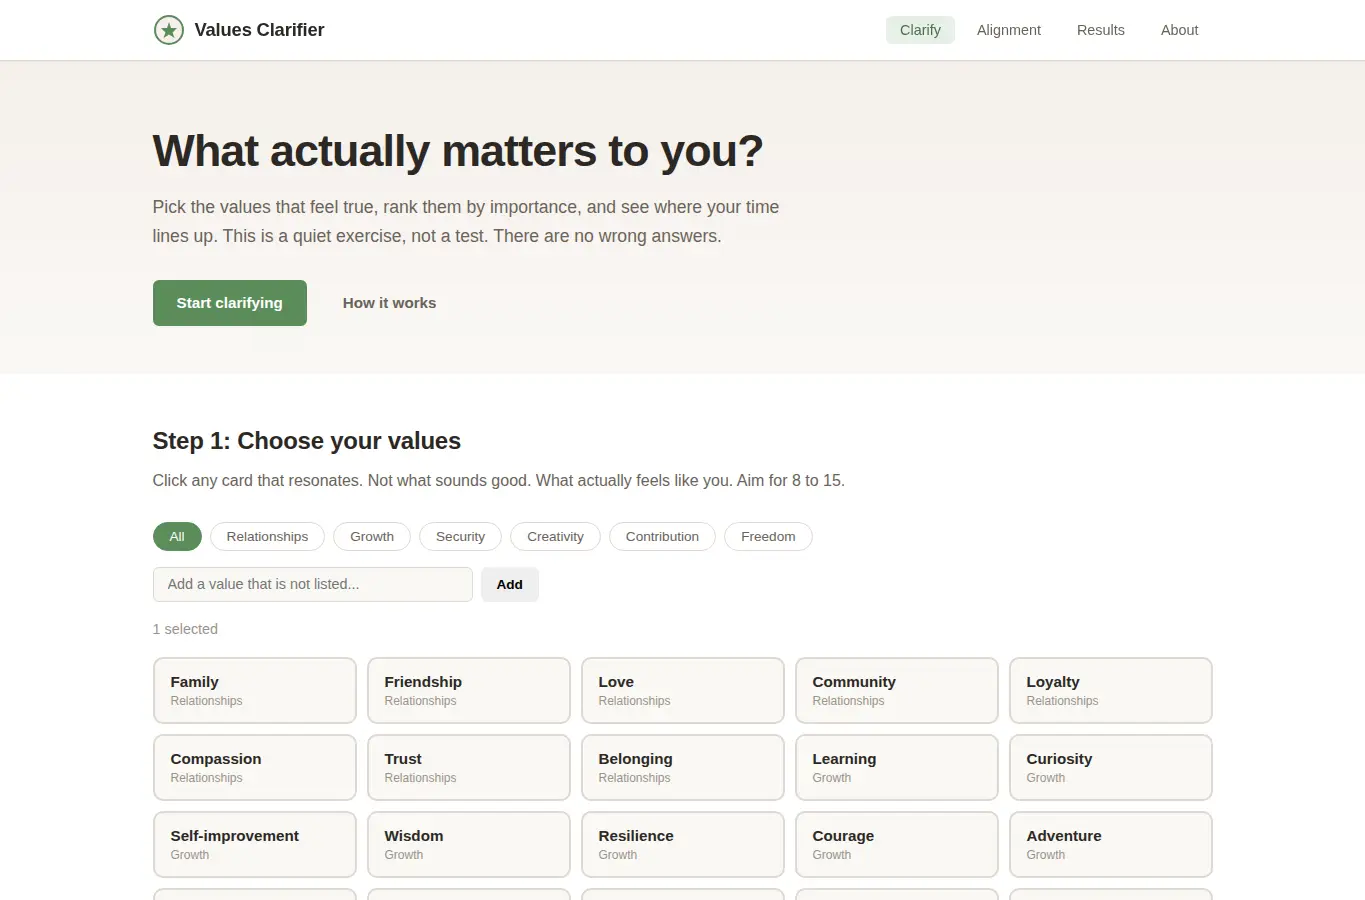Filter values by Security
Viewport: 1365px width, 900px height.
460,537
